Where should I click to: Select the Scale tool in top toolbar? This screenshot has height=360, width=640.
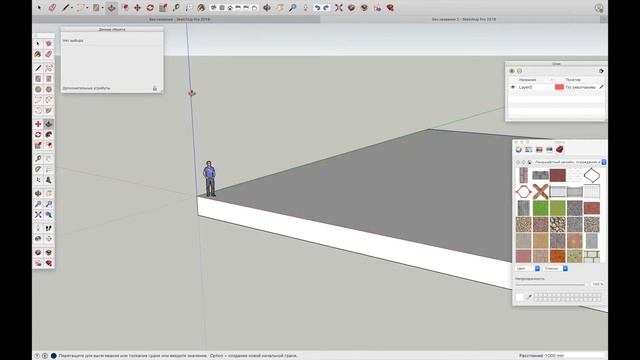coord(163,7)
